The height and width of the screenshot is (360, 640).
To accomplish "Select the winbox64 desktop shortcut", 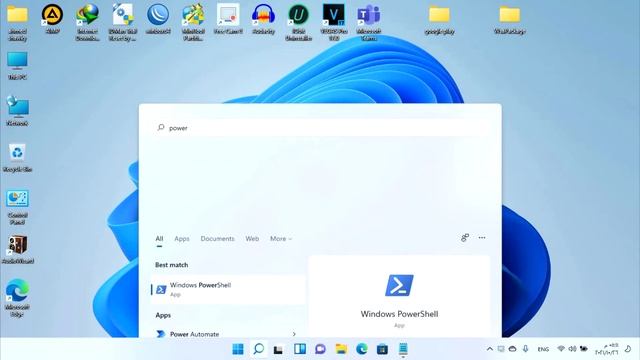I will point(158,19).
